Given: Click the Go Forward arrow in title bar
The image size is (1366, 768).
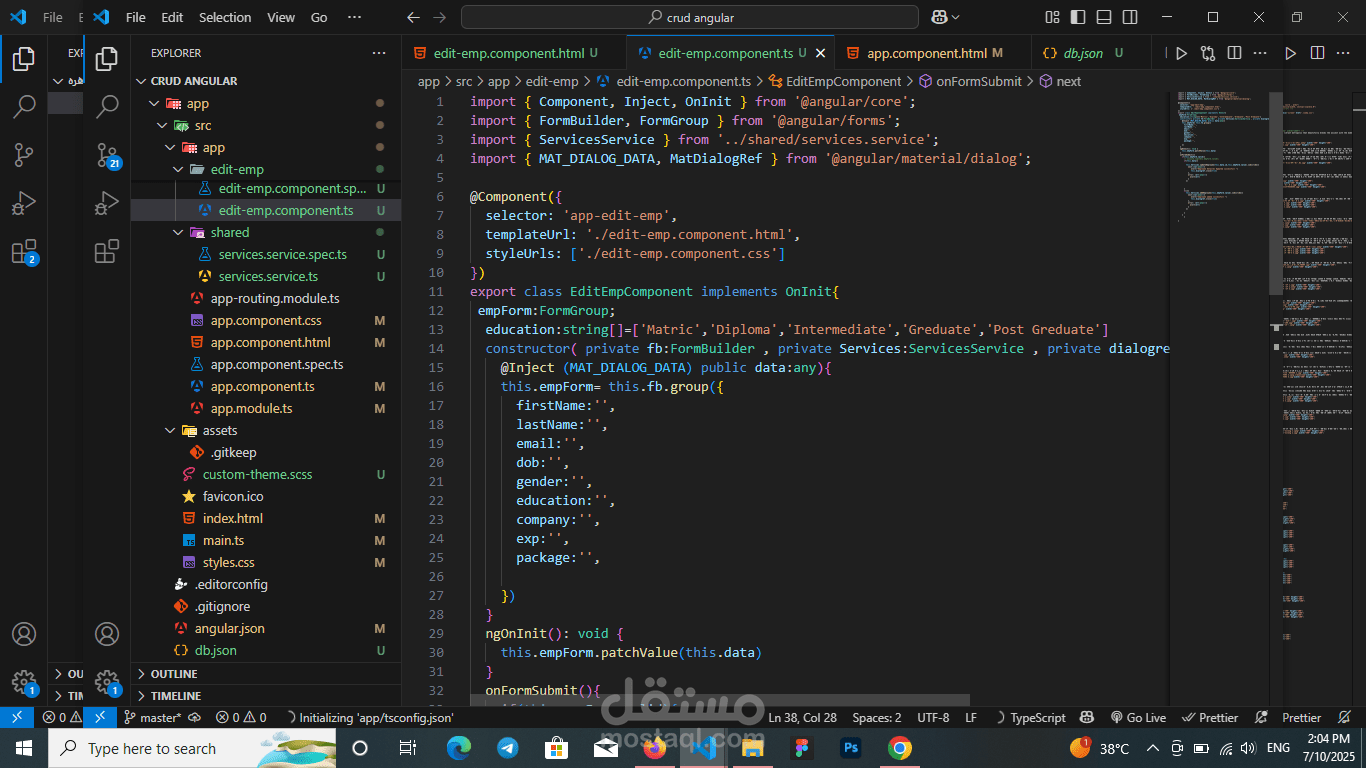Looking at the screenshot, I should pyautogui.click(x=439, y=17).
